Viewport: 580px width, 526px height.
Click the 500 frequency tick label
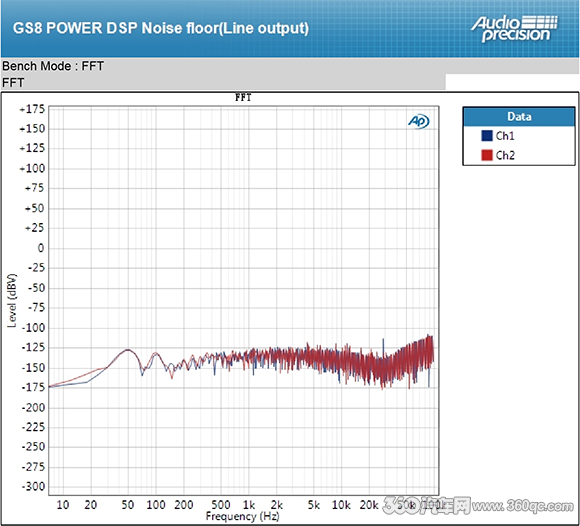pyautogui.click(x=221, y=505)
